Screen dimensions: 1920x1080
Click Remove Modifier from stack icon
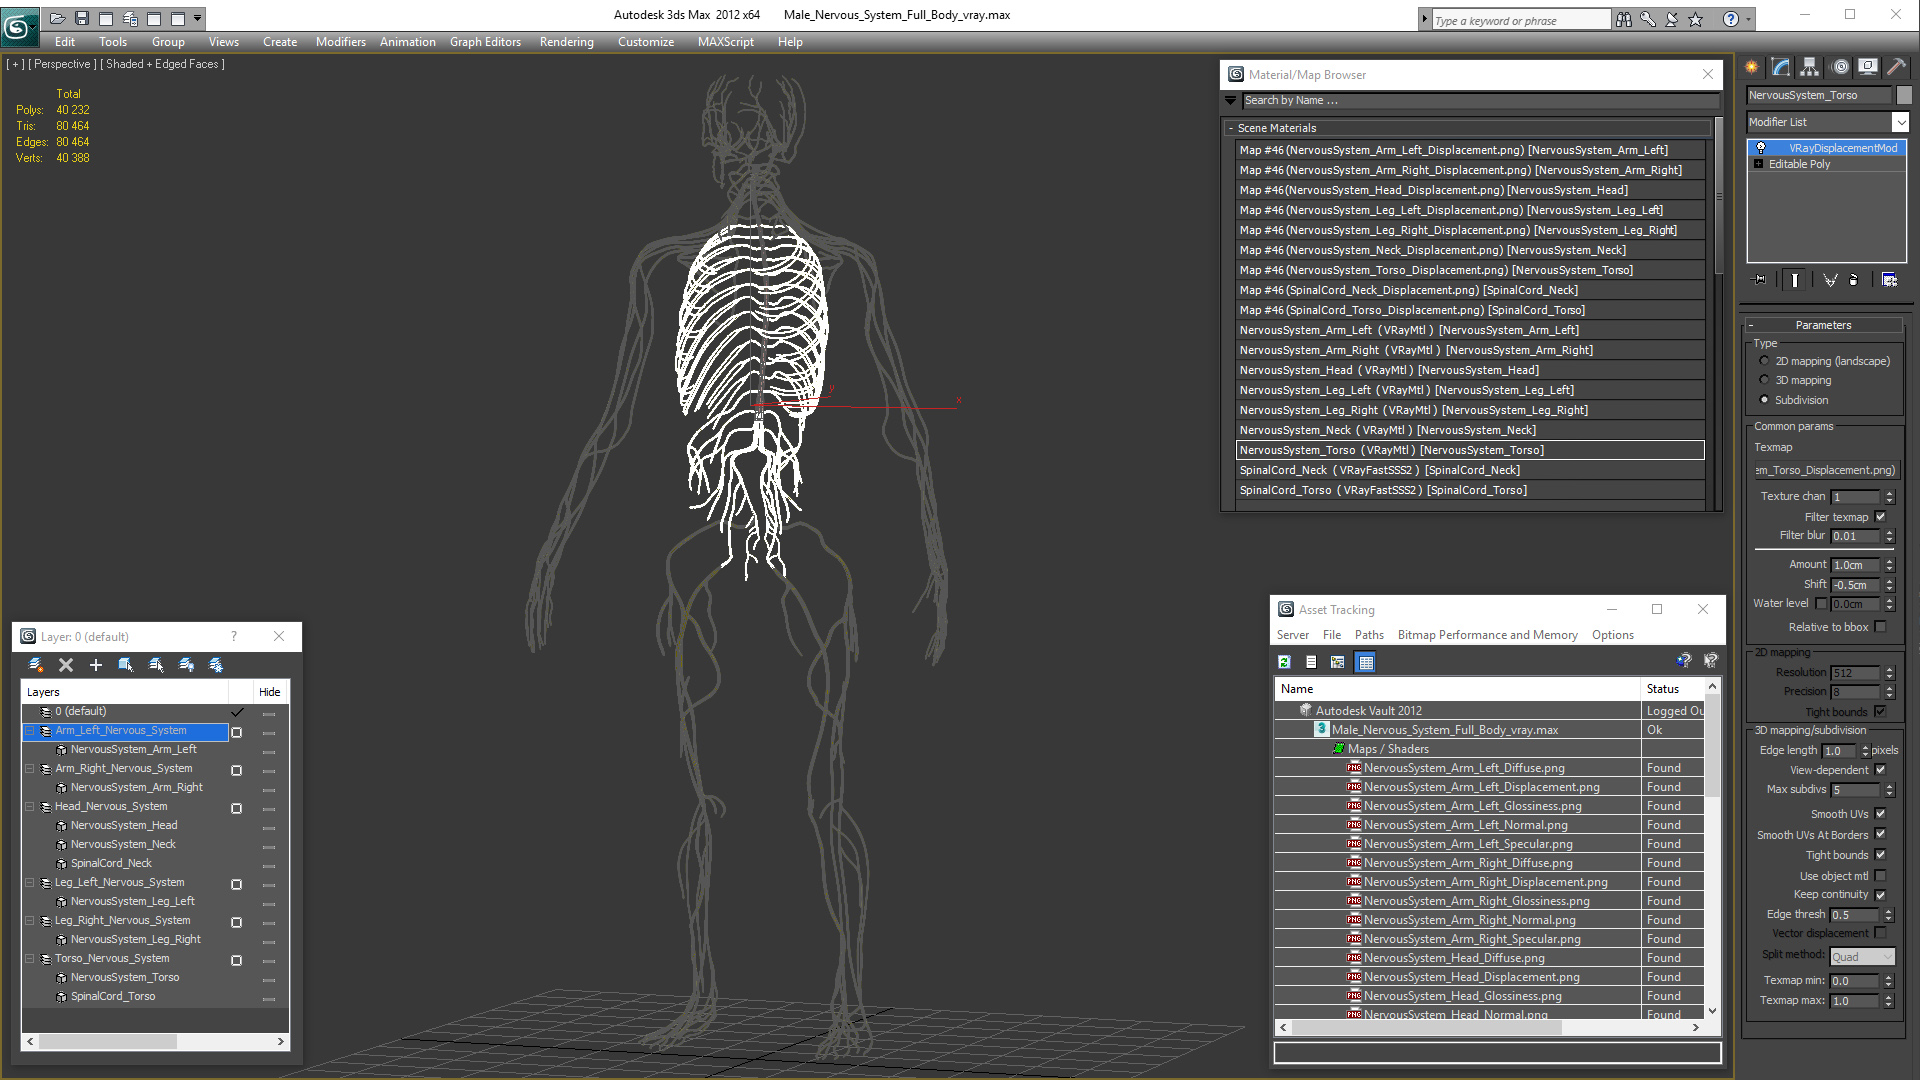click(1854, 280)
